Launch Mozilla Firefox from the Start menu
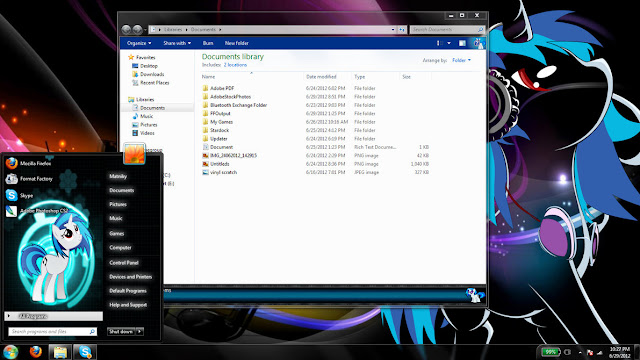Image resolution: width=640 pixels, height=360 pixels. pyautogui.click(x=29, y=163)
